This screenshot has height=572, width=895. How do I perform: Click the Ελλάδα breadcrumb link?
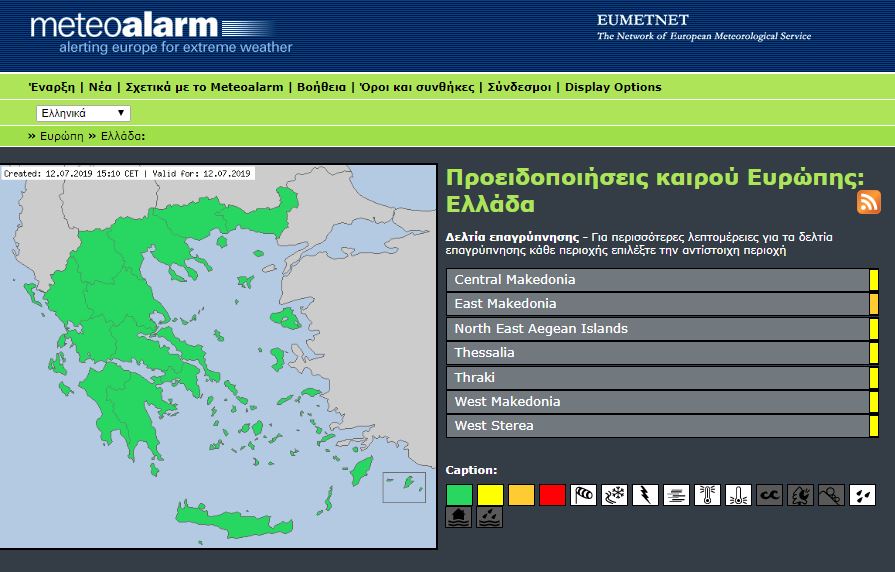(x=123, y=136)
